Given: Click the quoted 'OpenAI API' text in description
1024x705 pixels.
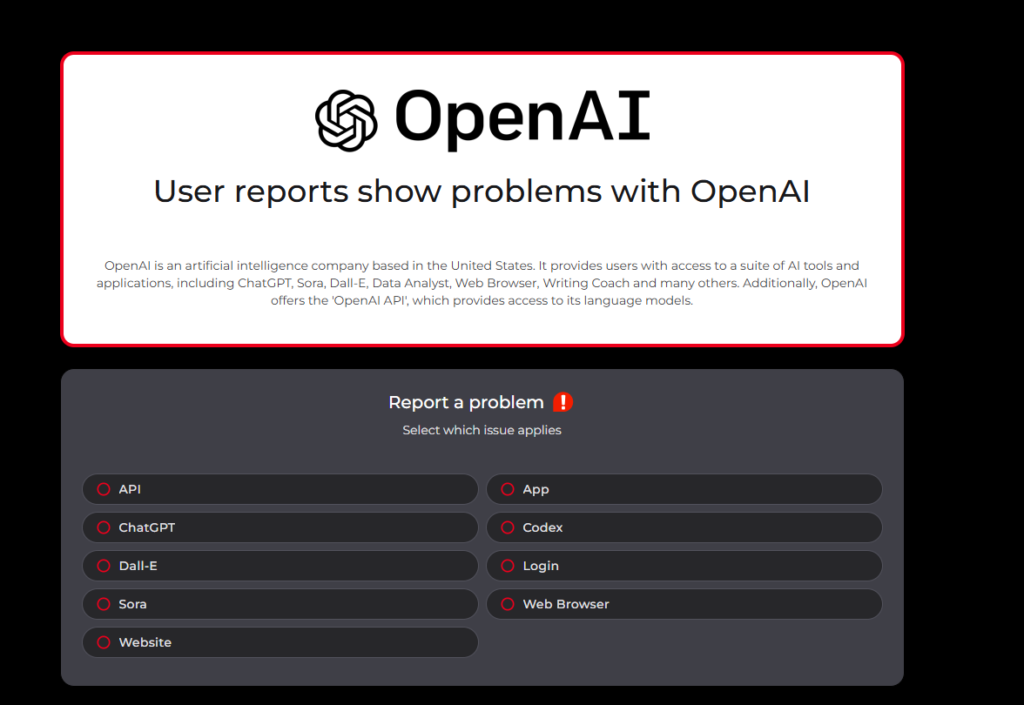Looking at the screenshot, I should [370, 300].
